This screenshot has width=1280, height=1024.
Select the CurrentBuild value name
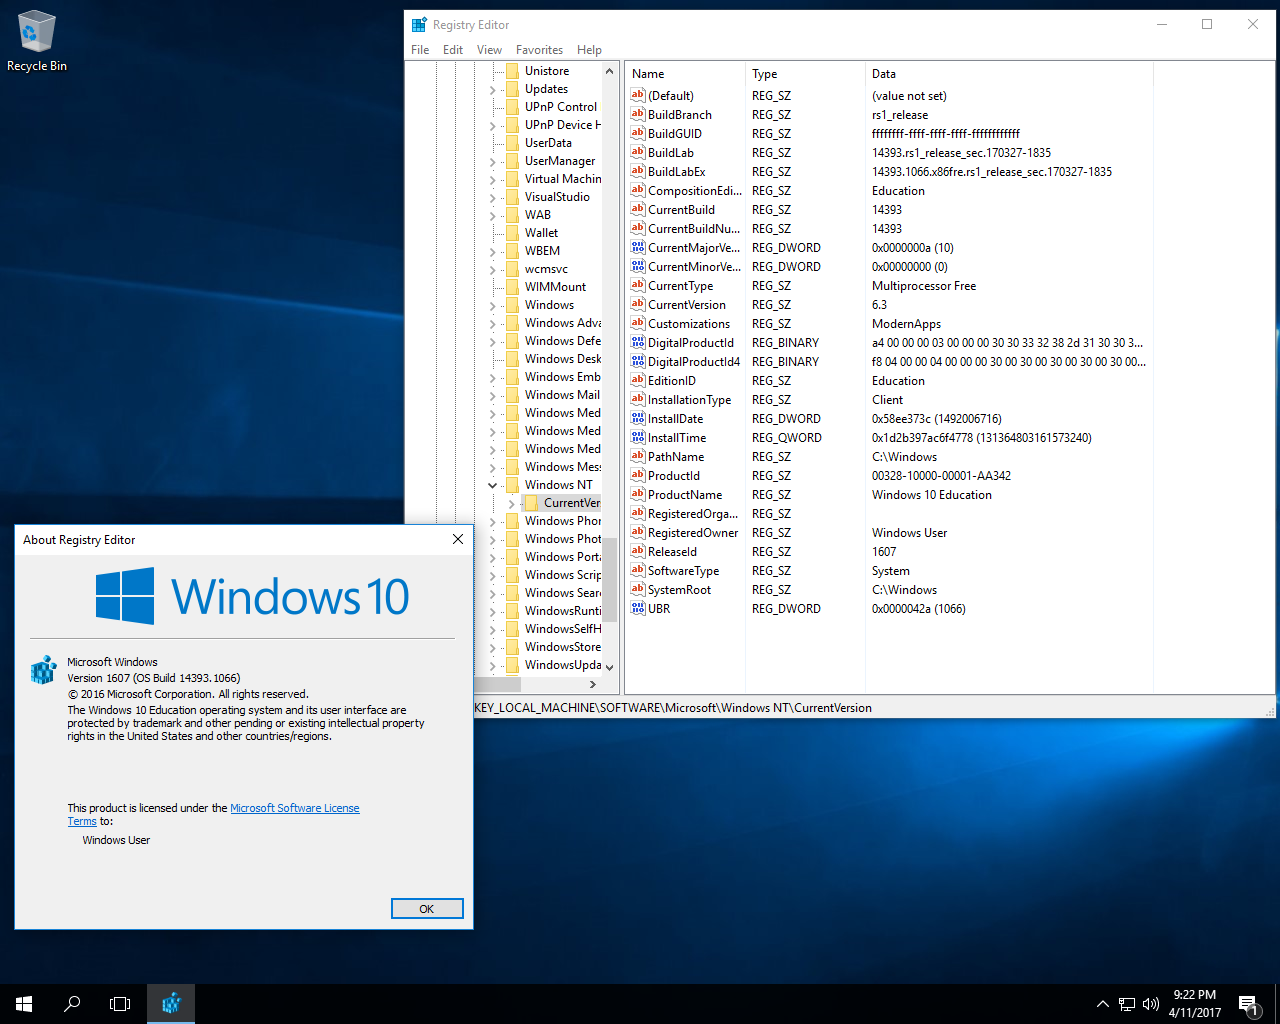[681, 209]
